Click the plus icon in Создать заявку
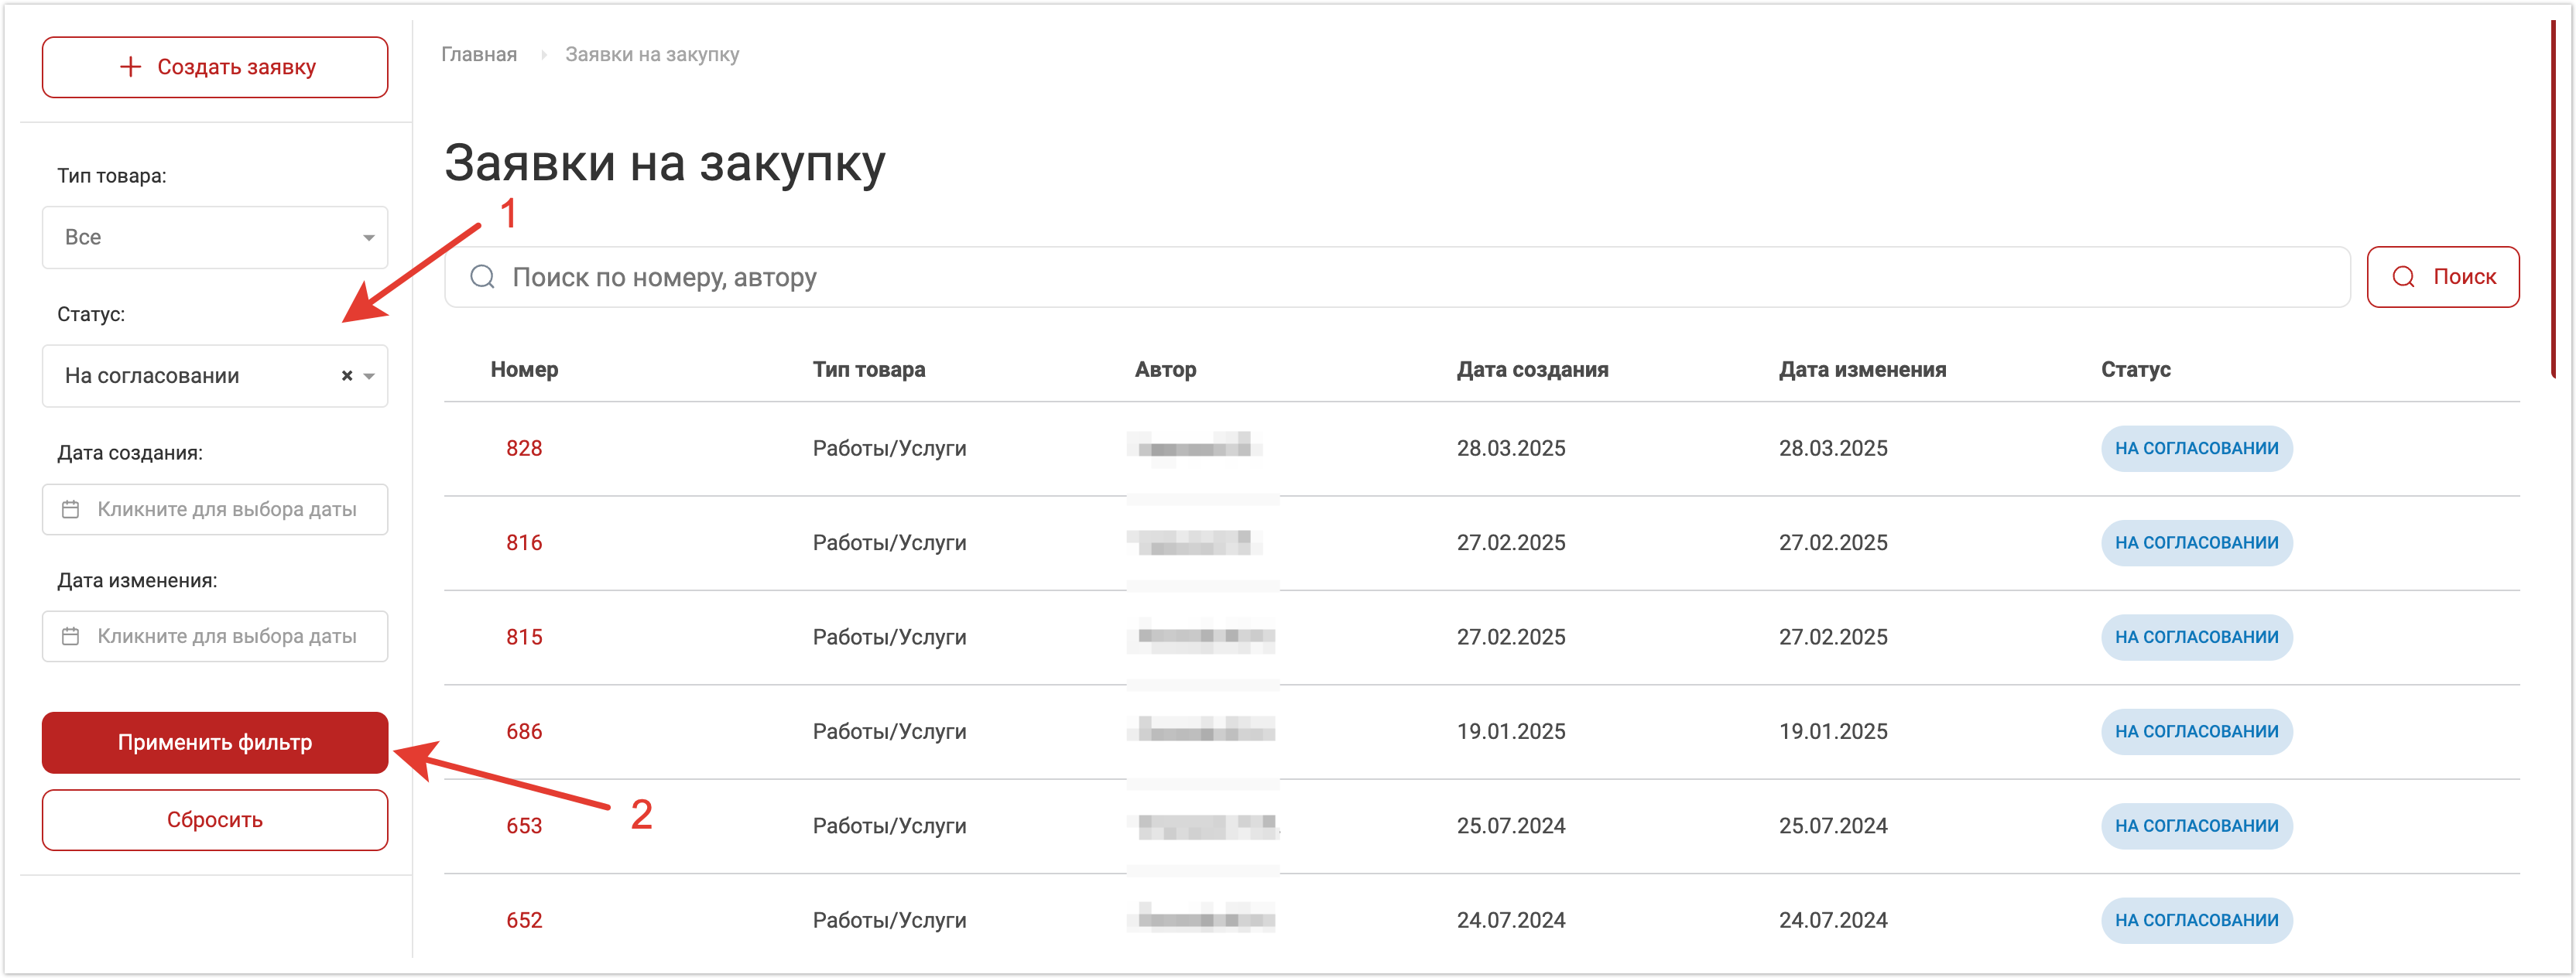 [130, 67]
